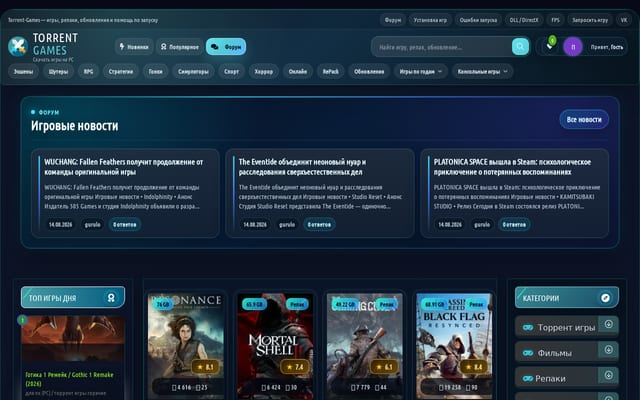Open the Gothic 1 Remake top game link

69,379
